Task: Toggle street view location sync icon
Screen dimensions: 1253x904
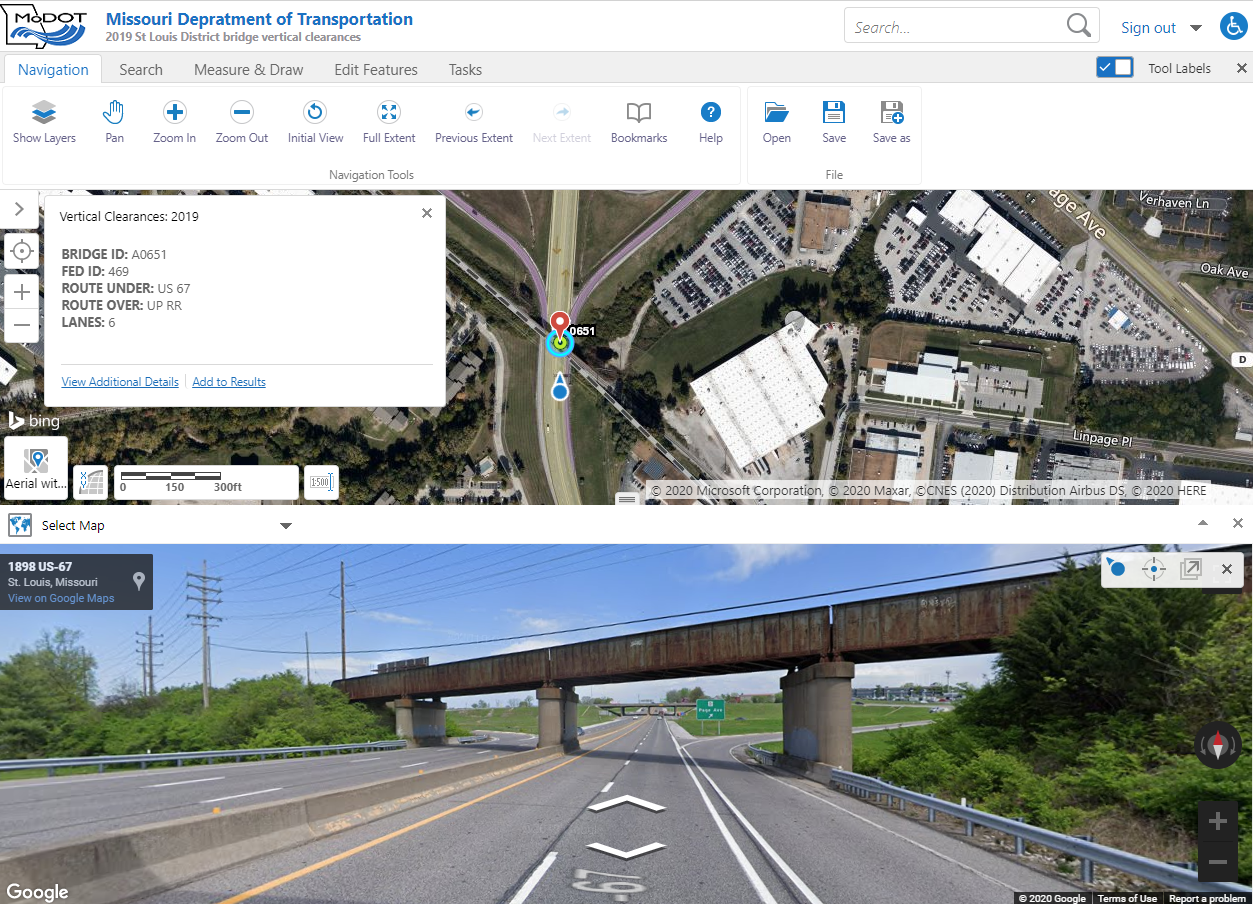Action: point(1154,569)
